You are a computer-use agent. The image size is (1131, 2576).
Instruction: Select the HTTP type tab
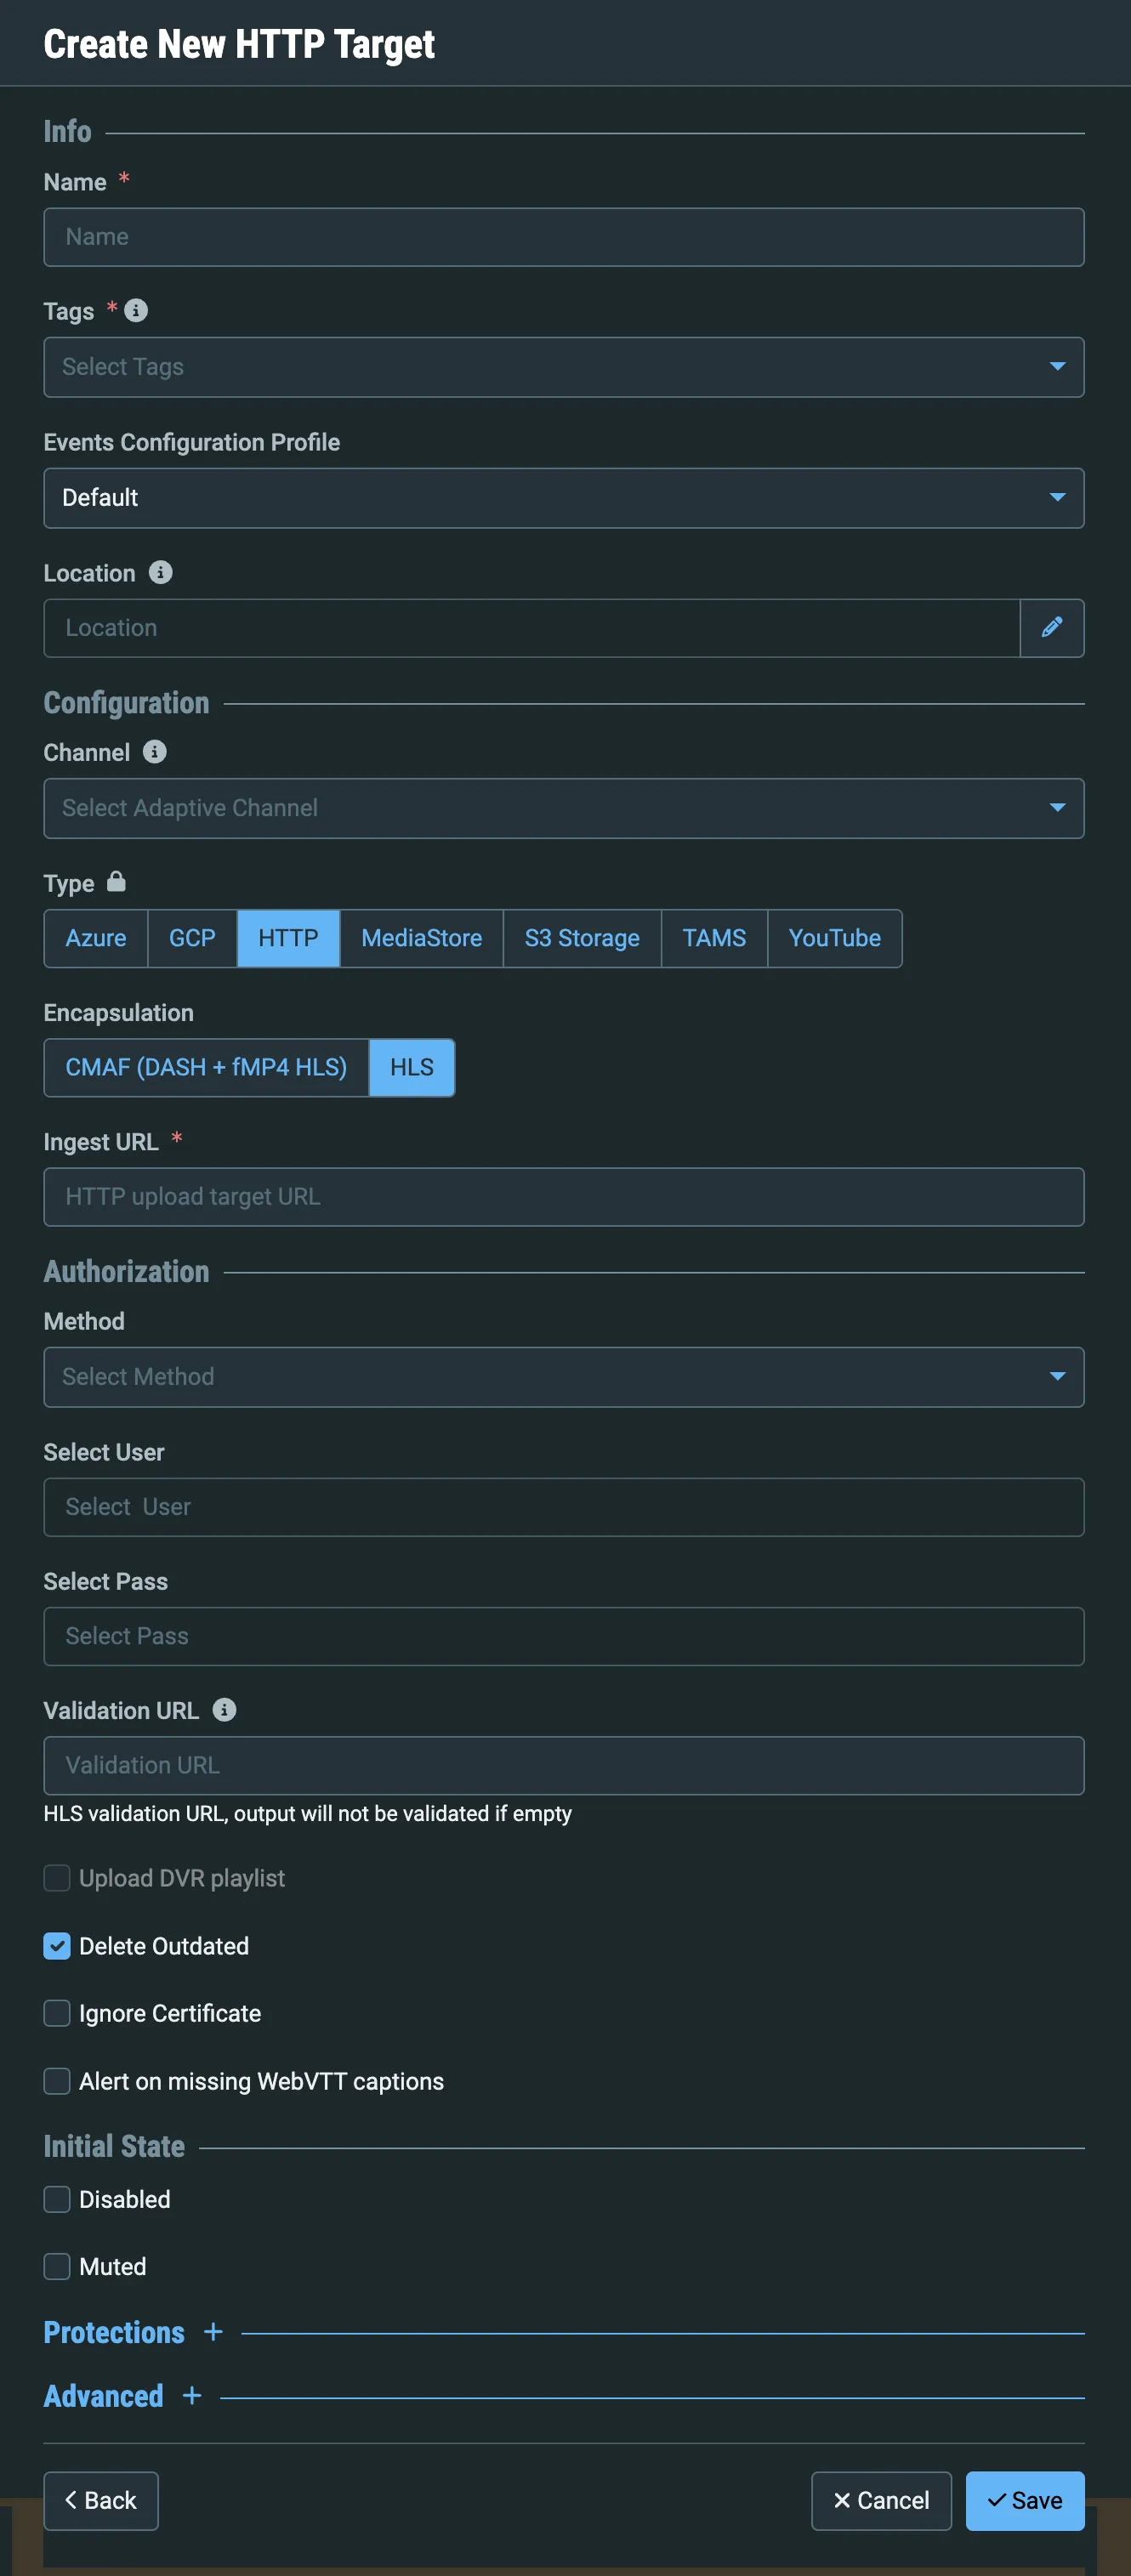pos(288,938)
